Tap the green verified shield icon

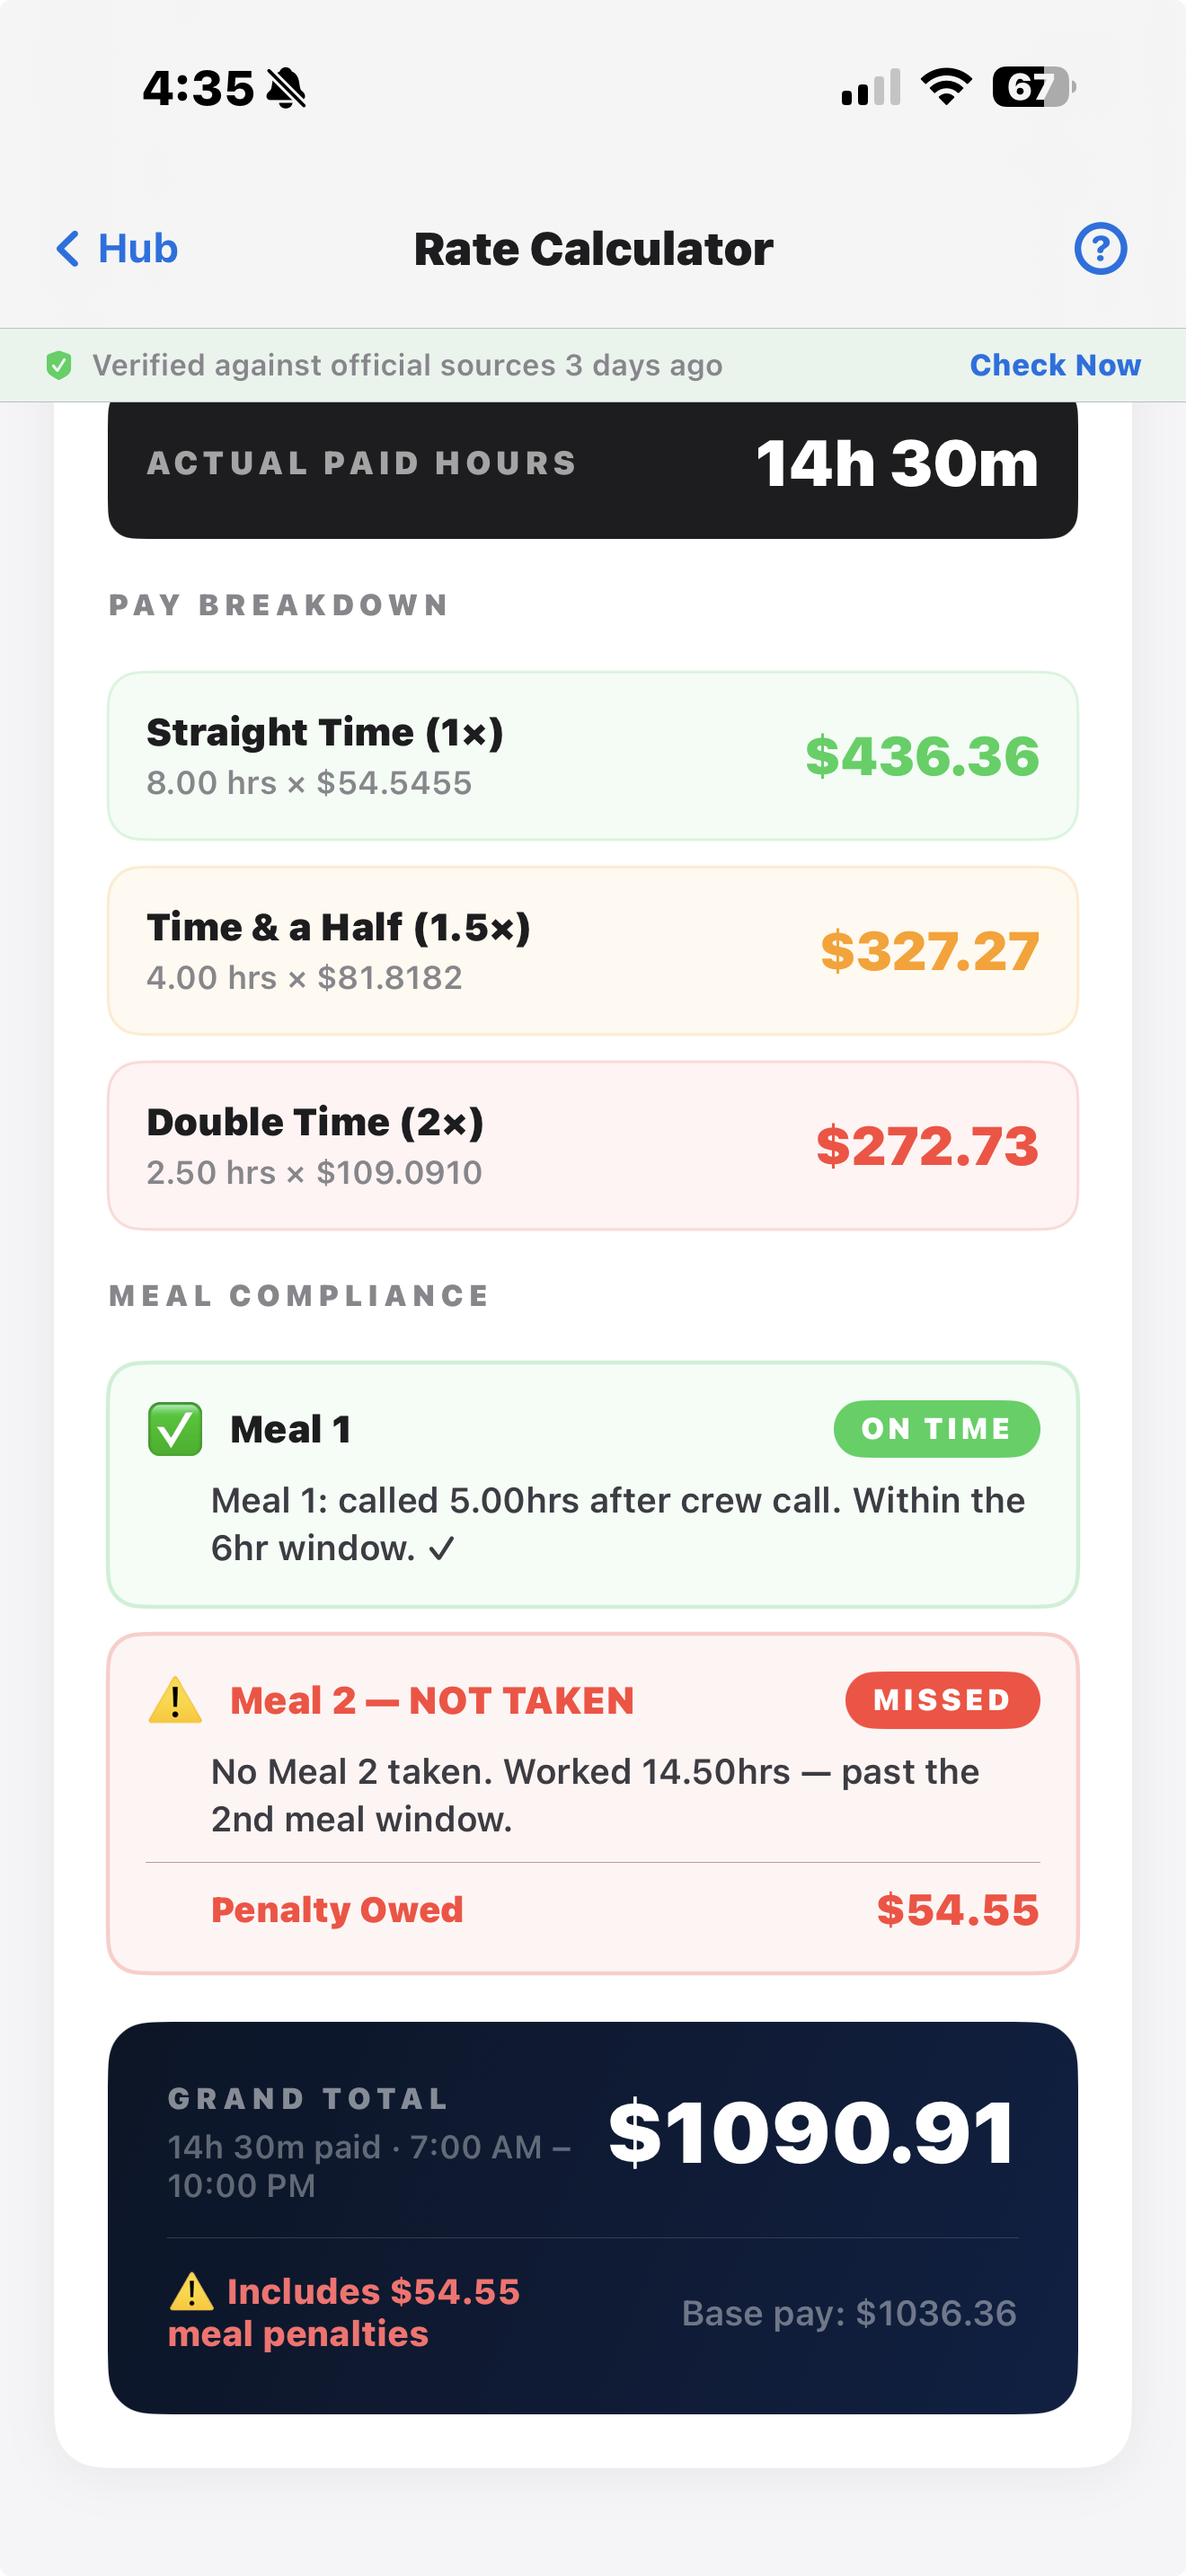[x=59, y=365]
